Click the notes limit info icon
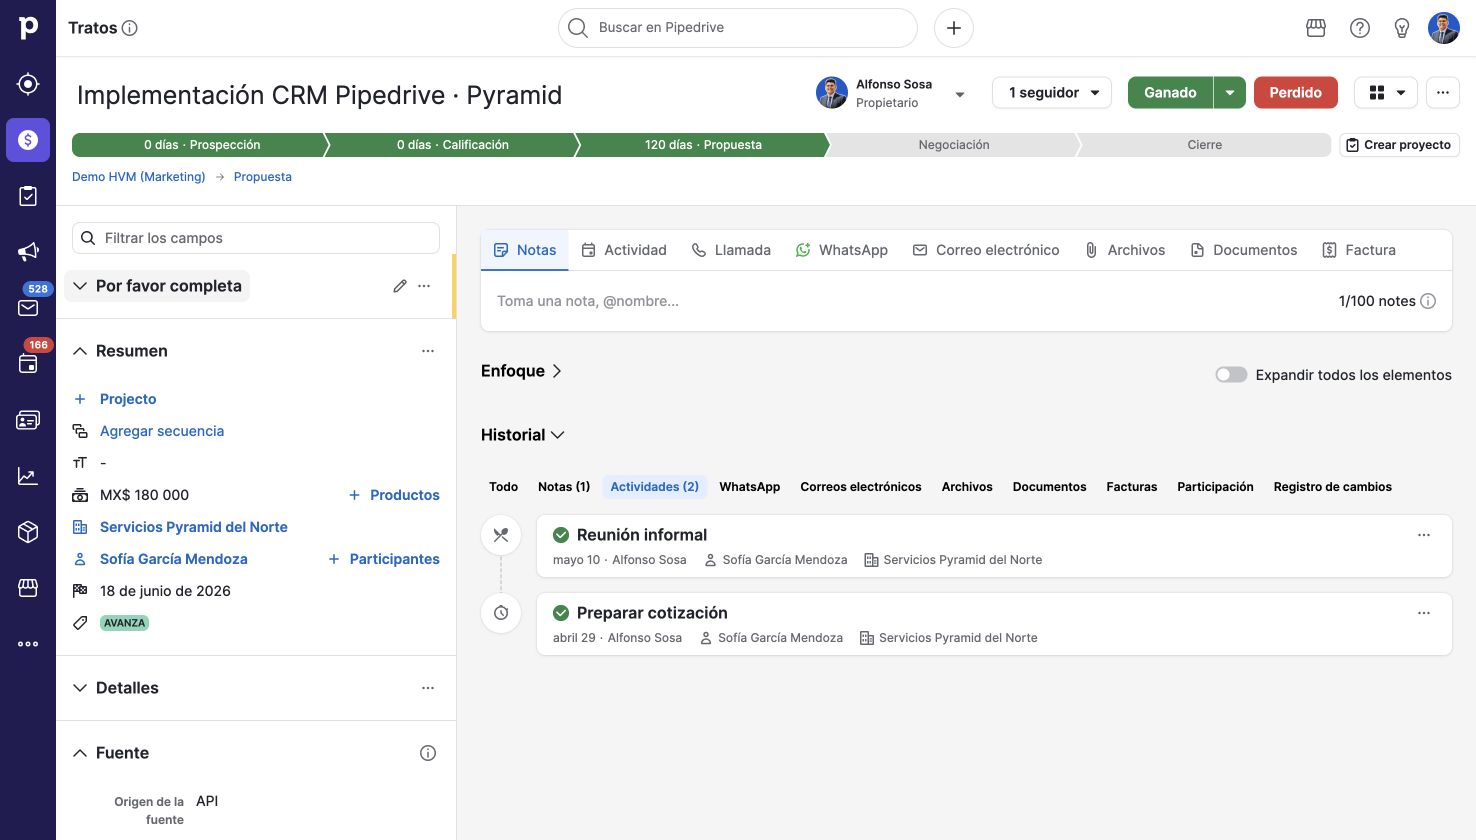Screen dimensions: 1476x840 pyautogui.click(x=1428, y=301)
